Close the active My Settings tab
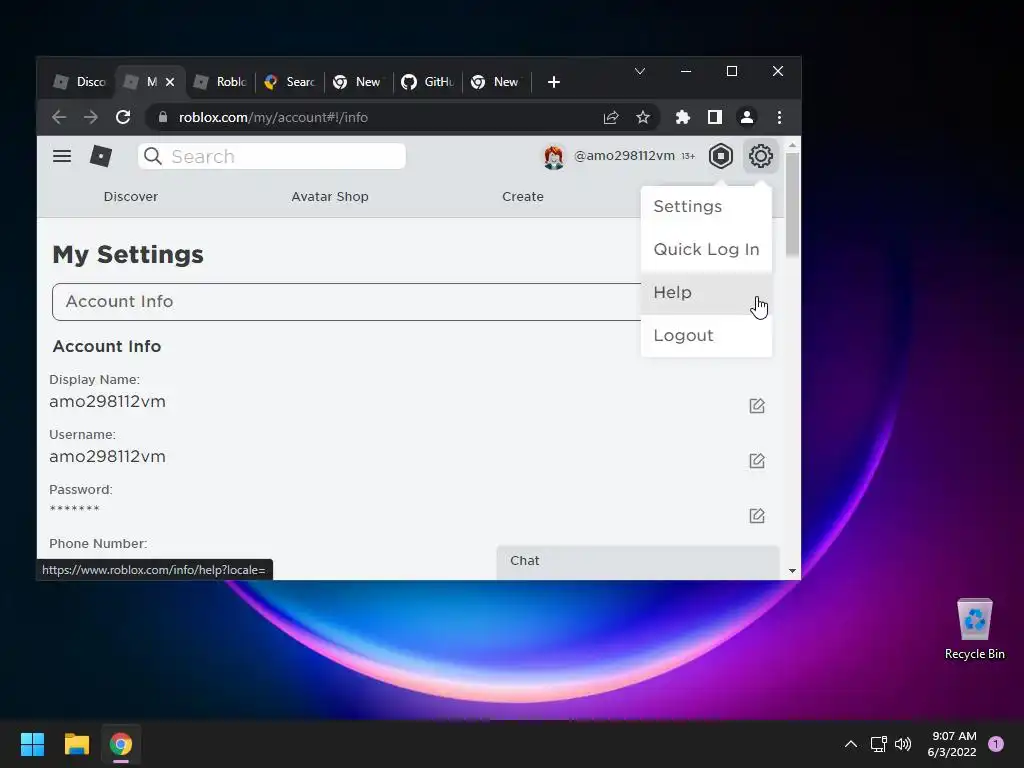1024x768 pixels. (170, 82)
